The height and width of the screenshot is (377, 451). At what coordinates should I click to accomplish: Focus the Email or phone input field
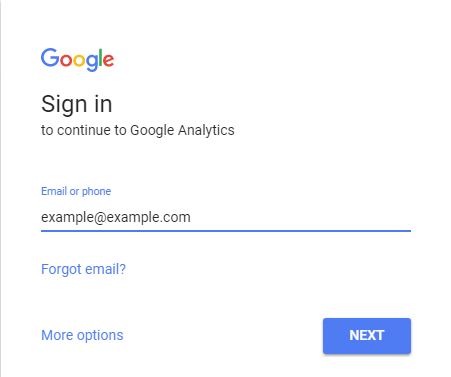click(x=226, y=218)
